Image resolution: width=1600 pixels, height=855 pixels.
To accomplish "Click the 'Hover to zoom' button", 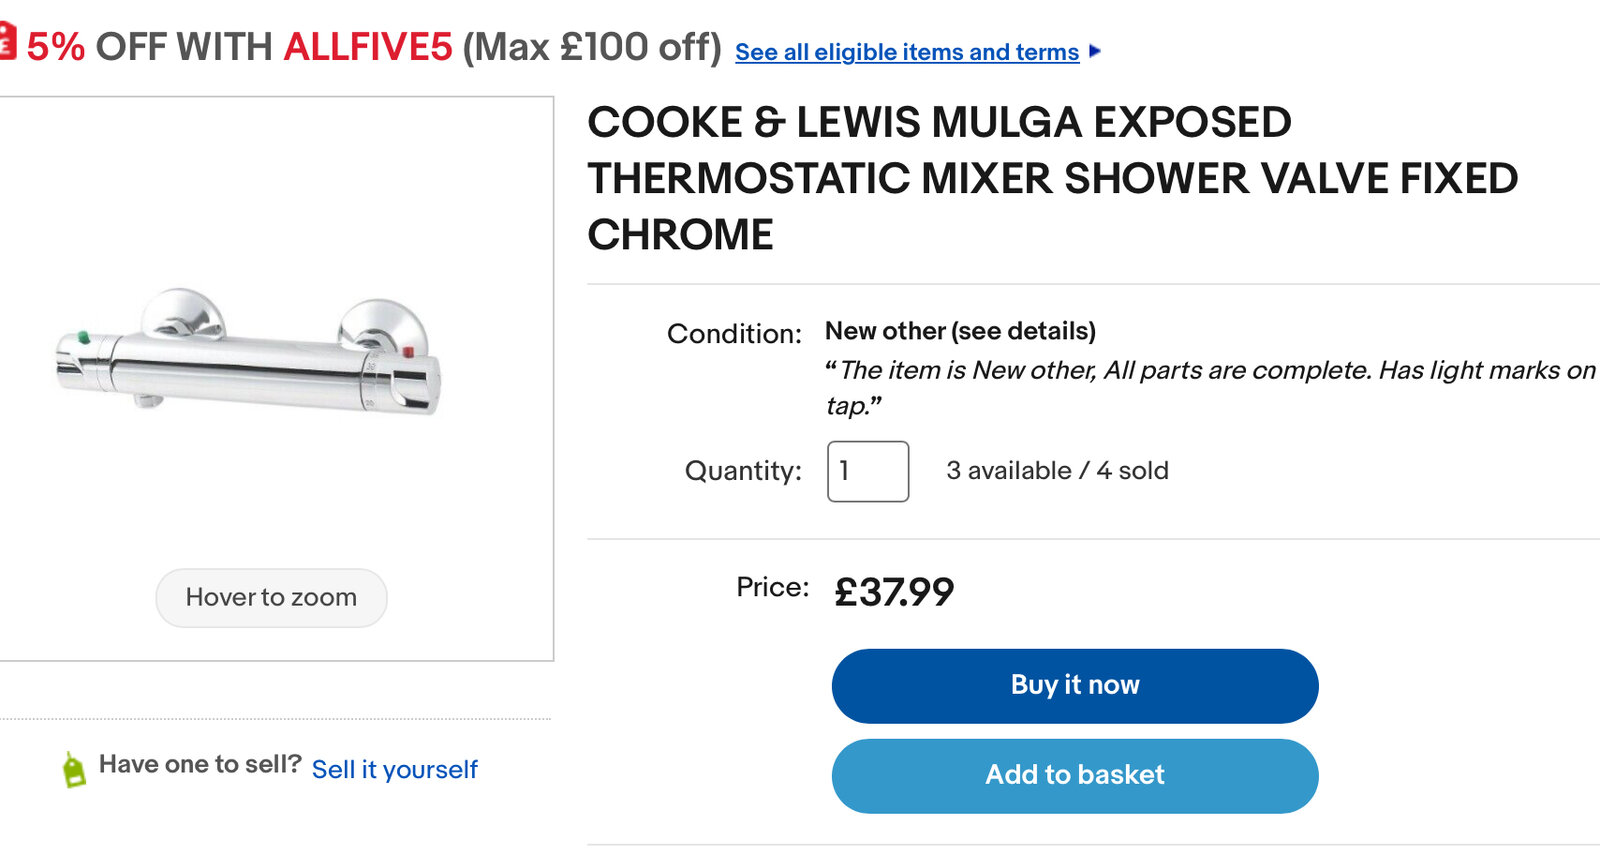I will [x=271, y=597].
